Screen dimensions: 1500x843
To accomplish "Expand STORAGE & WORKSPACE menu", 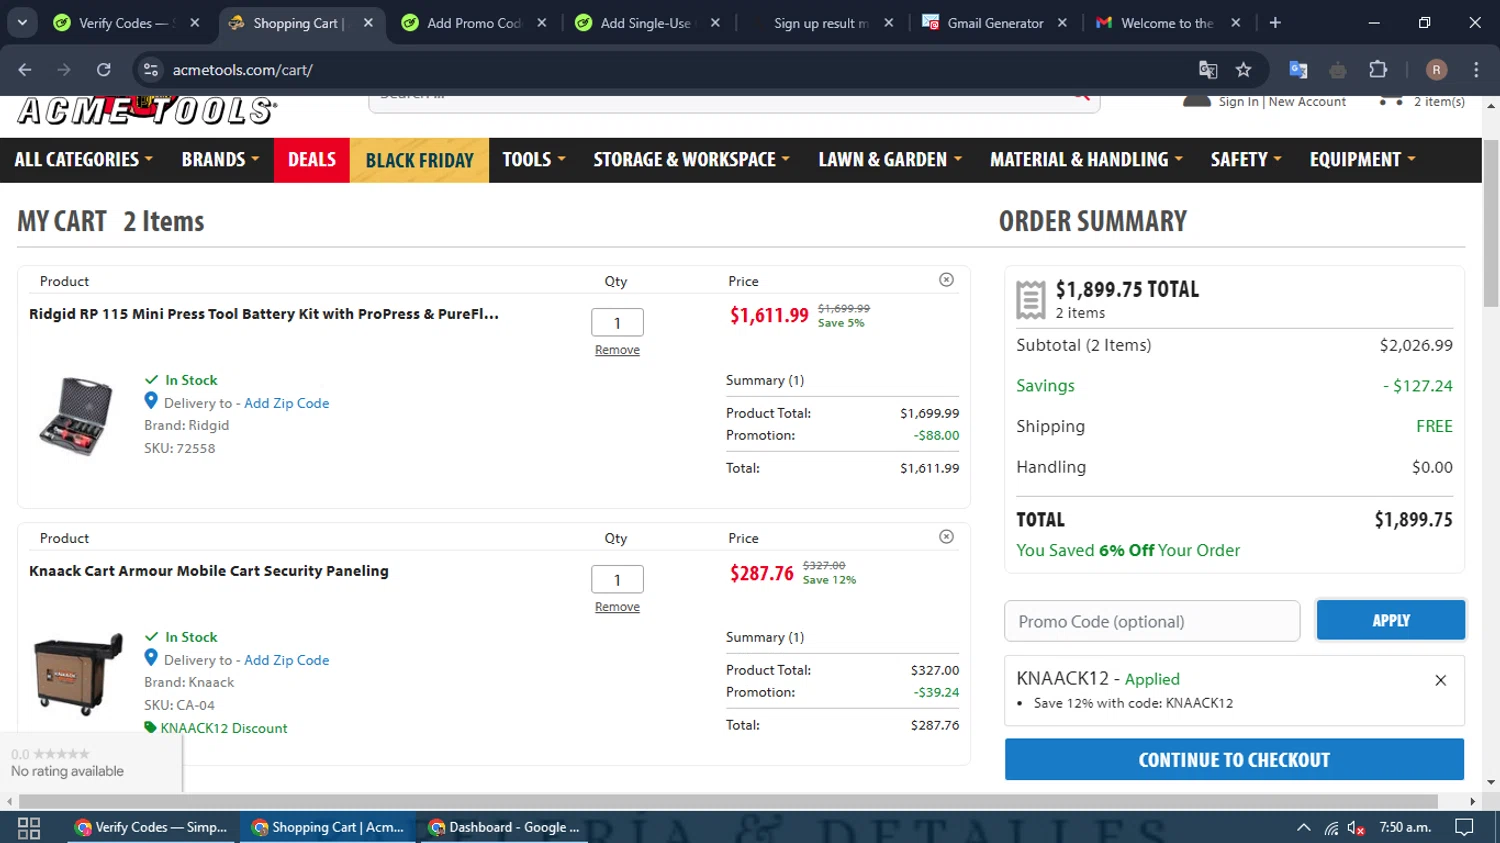I will click(691, 160).
